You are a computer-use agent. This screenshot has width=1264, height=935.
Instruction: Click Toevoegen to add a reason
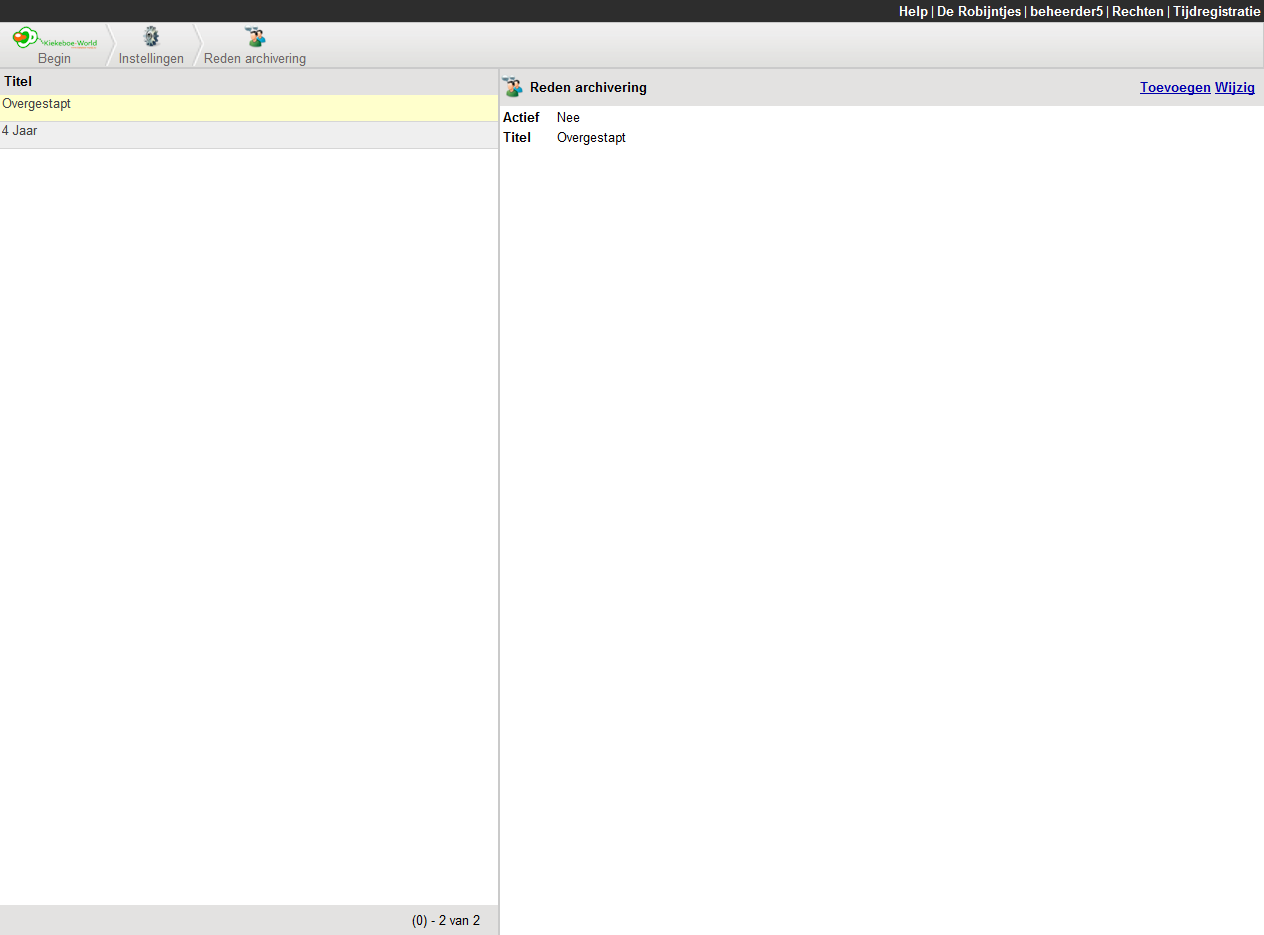[x=1174, y=88]
